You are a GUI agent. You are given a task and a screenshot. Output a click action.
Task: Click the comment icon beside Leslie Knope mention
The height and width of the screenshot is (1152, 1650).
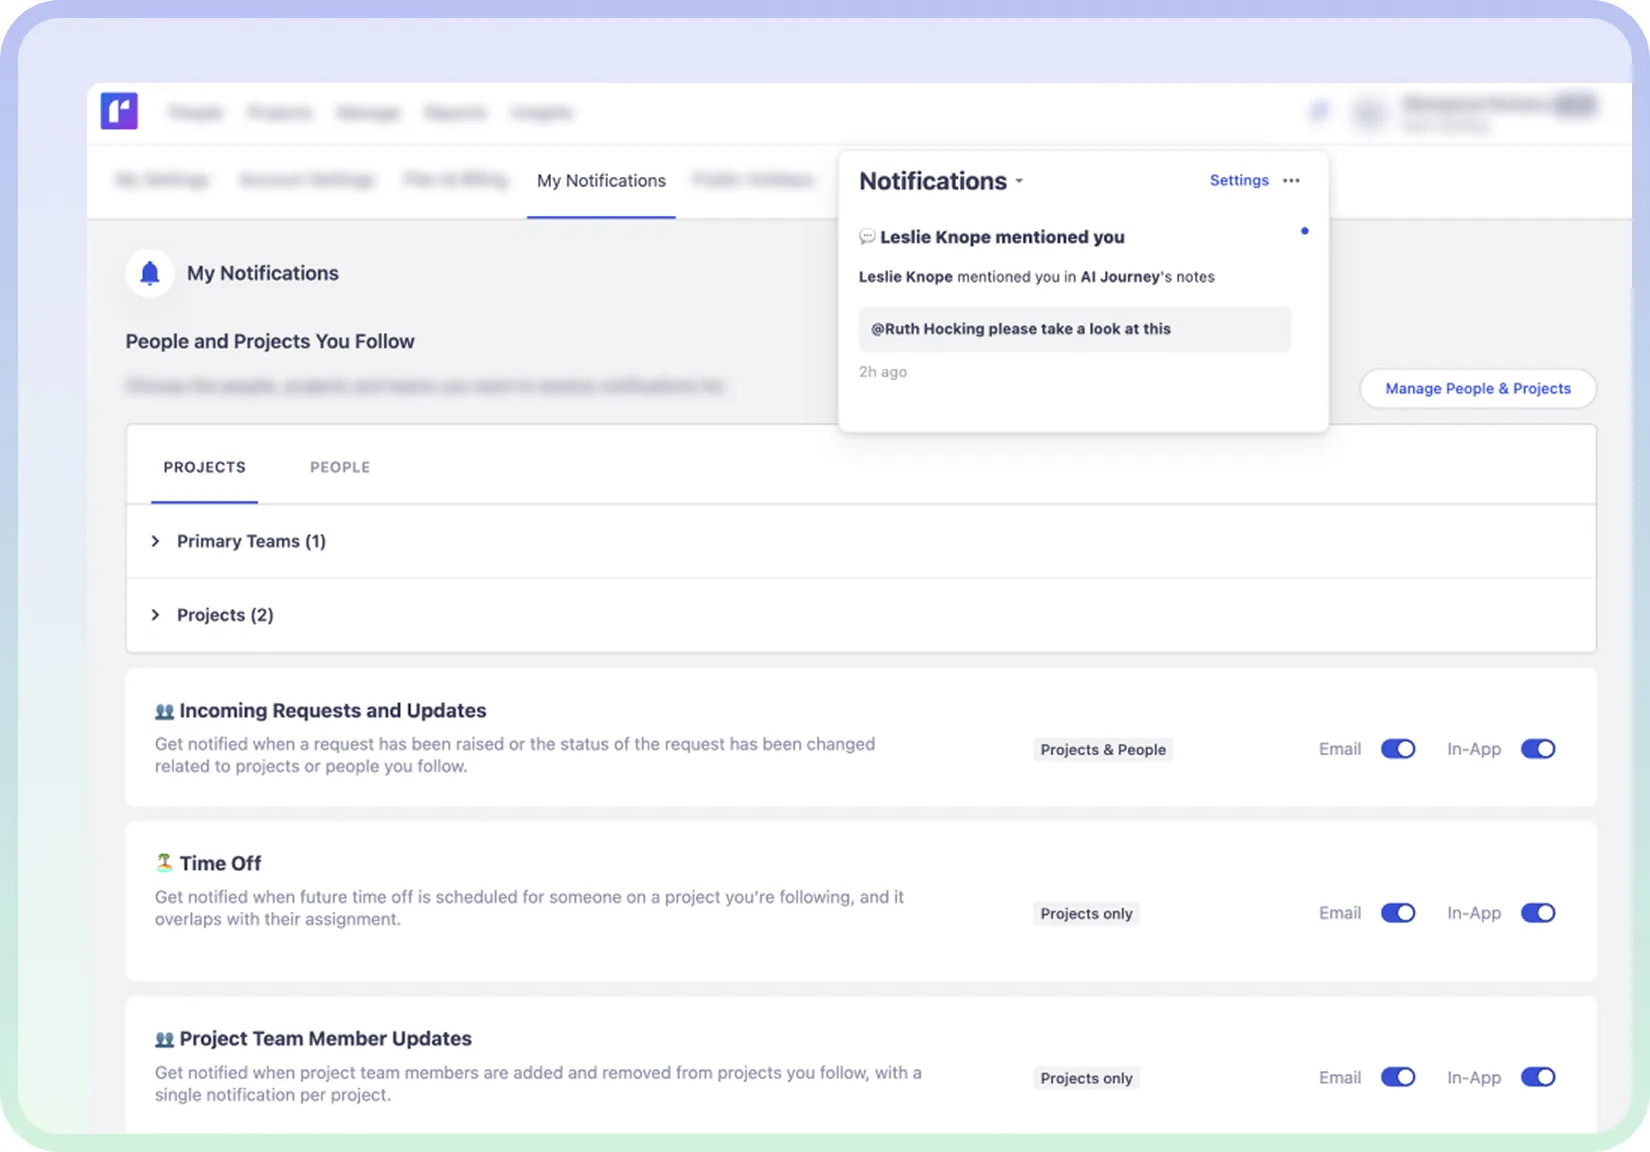click(867, 237)
